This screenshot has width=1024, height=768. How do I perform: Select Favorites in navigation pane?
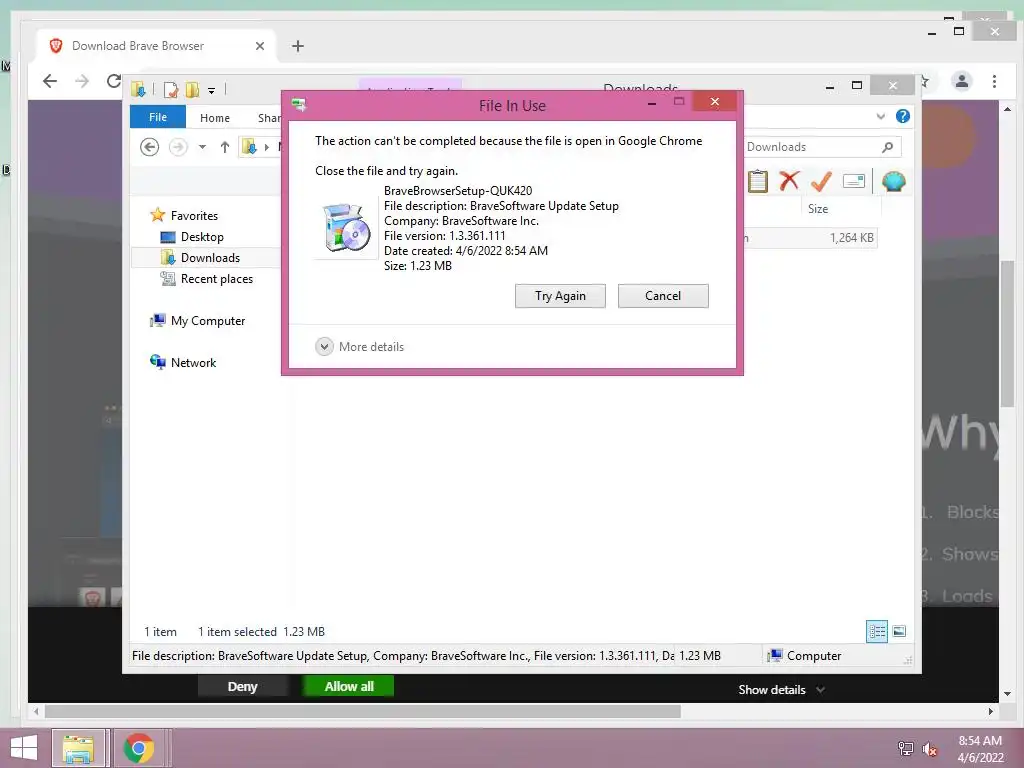click(x=184, y=215)
